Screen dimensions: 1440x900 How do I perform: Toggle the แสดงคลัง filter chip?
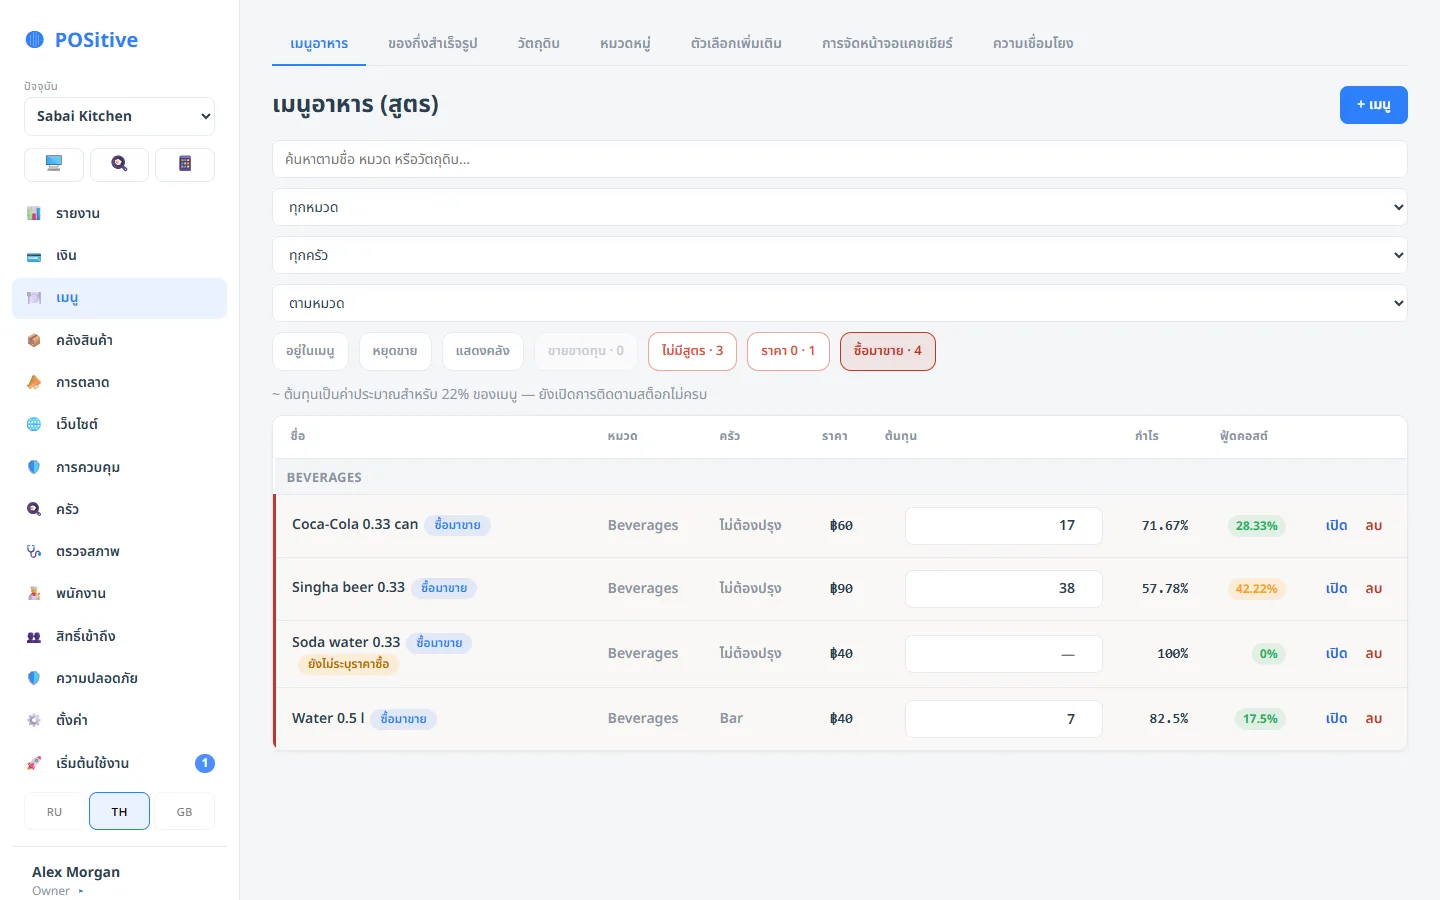click(483, 351)
